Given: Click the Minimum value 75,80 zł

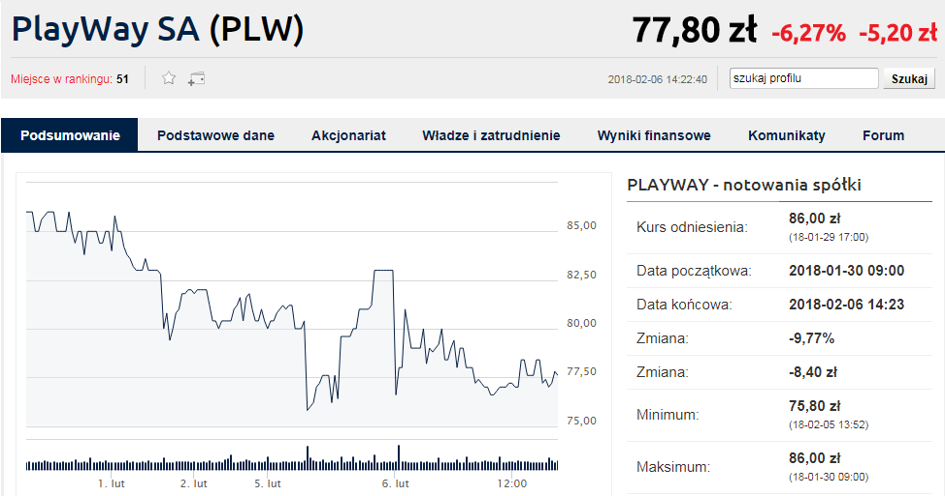Looking at the screenshot, I should (x=814, y=406).
